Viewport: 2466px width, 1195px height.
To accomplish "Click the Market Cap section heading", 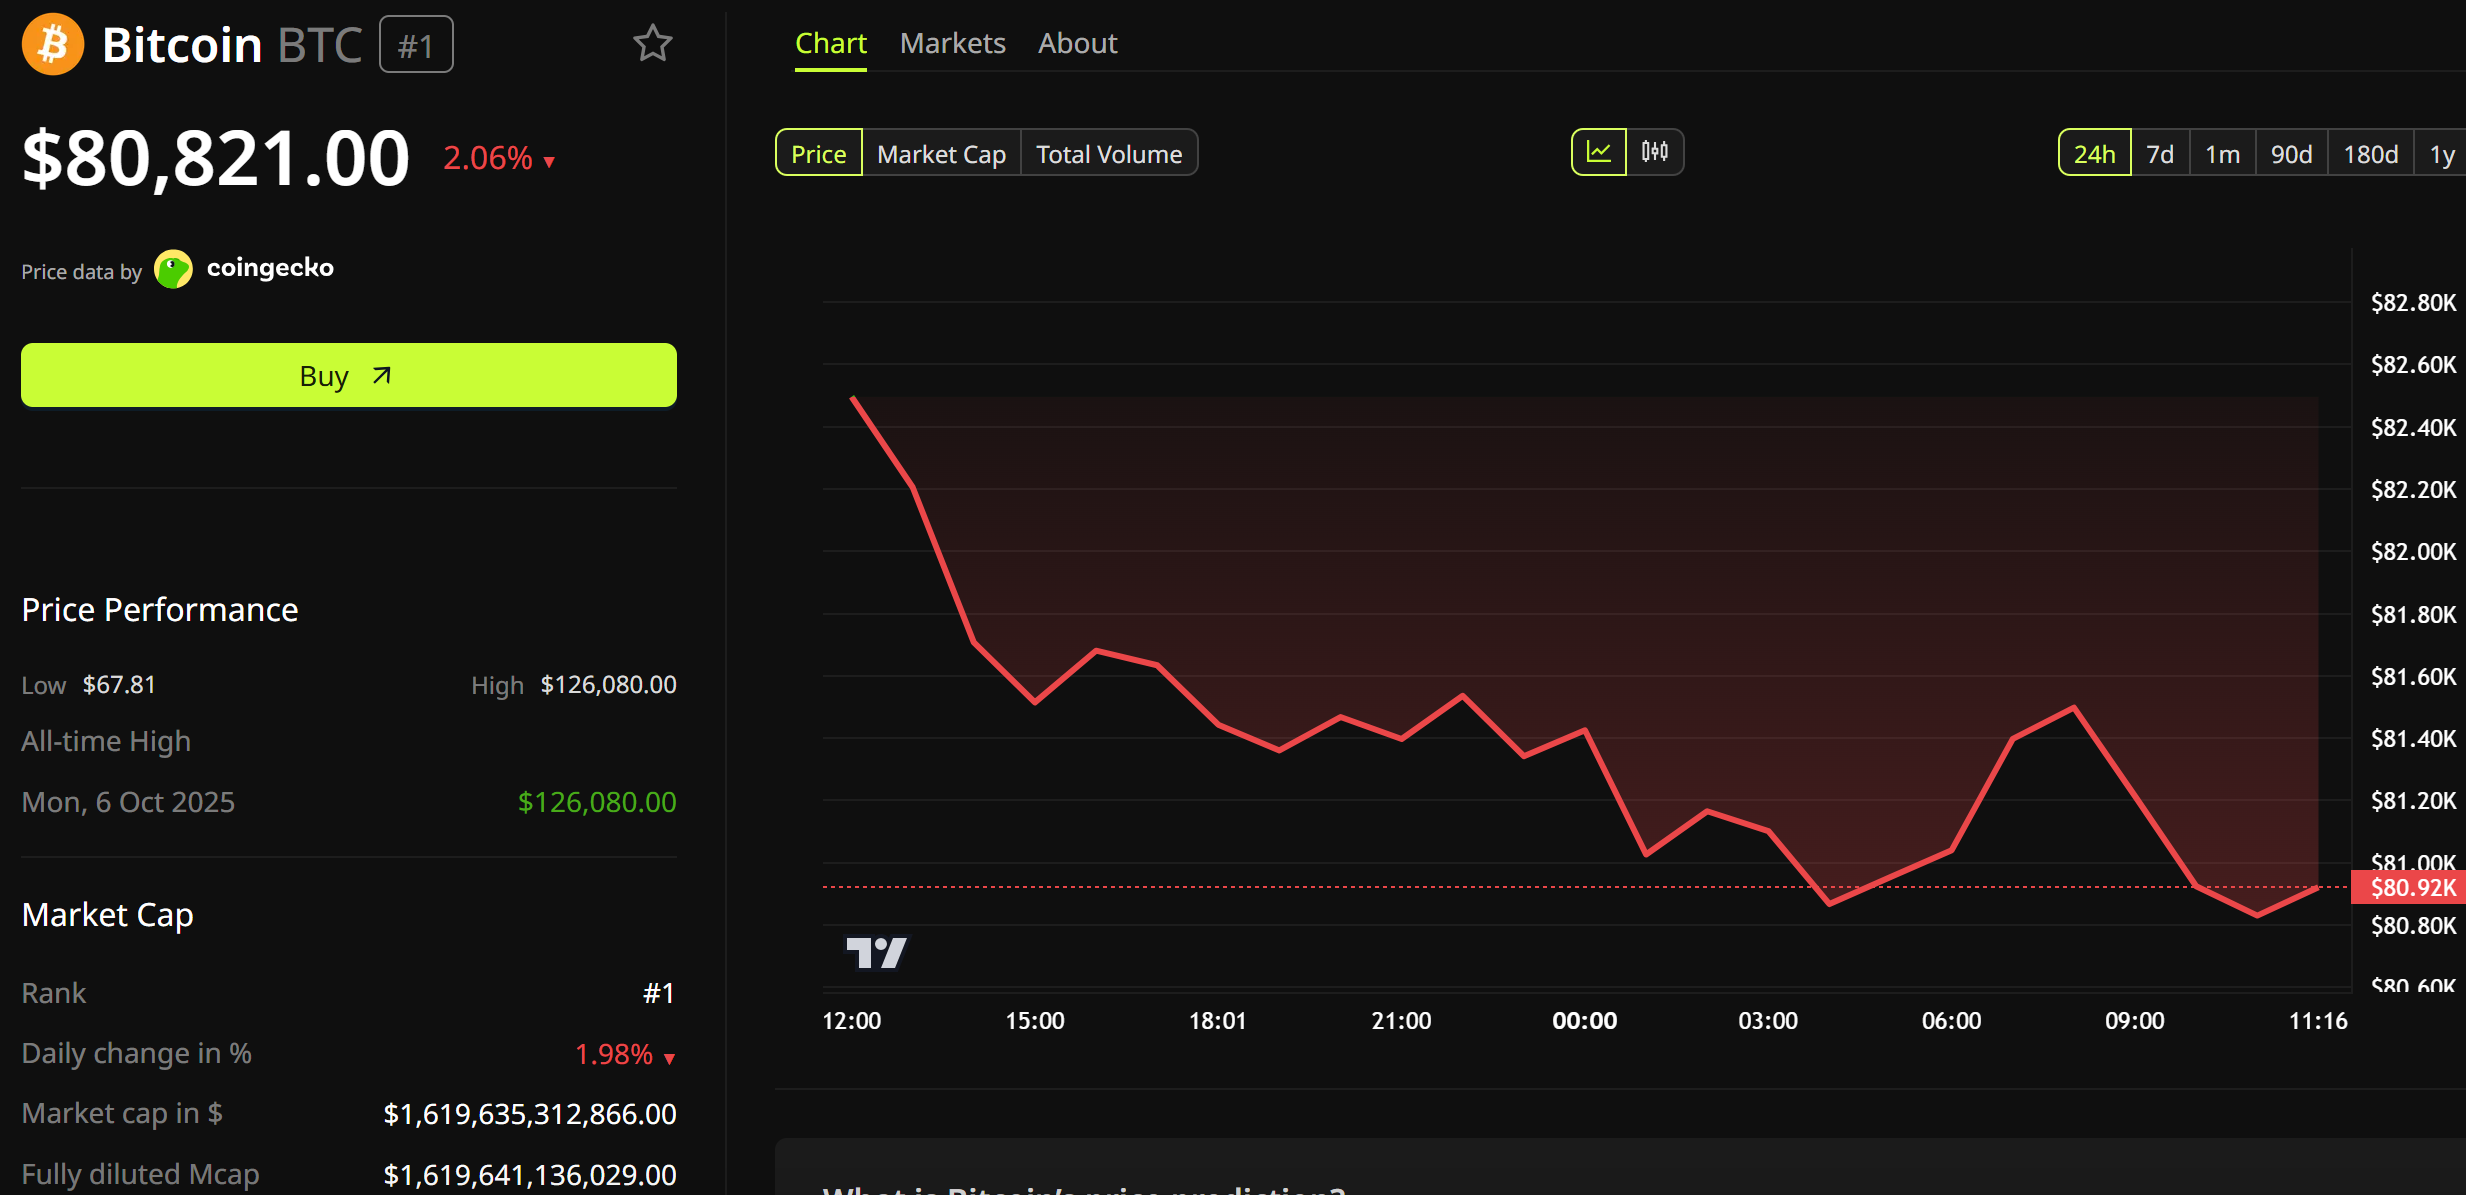I will (108, 915).
